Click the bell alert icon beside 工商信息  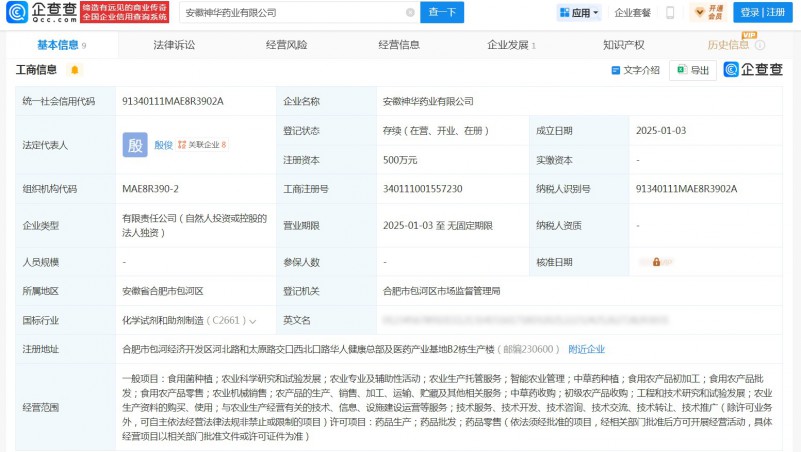coord(75,70)
